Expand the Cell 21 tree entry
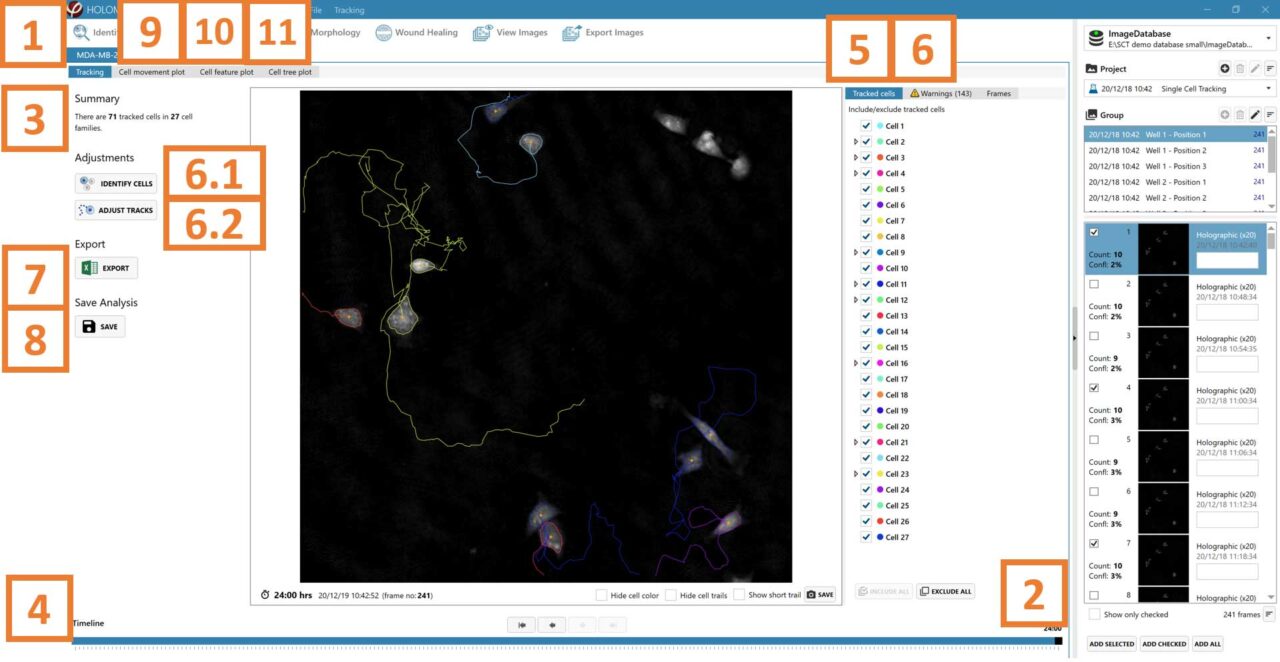 click(855, 442)
